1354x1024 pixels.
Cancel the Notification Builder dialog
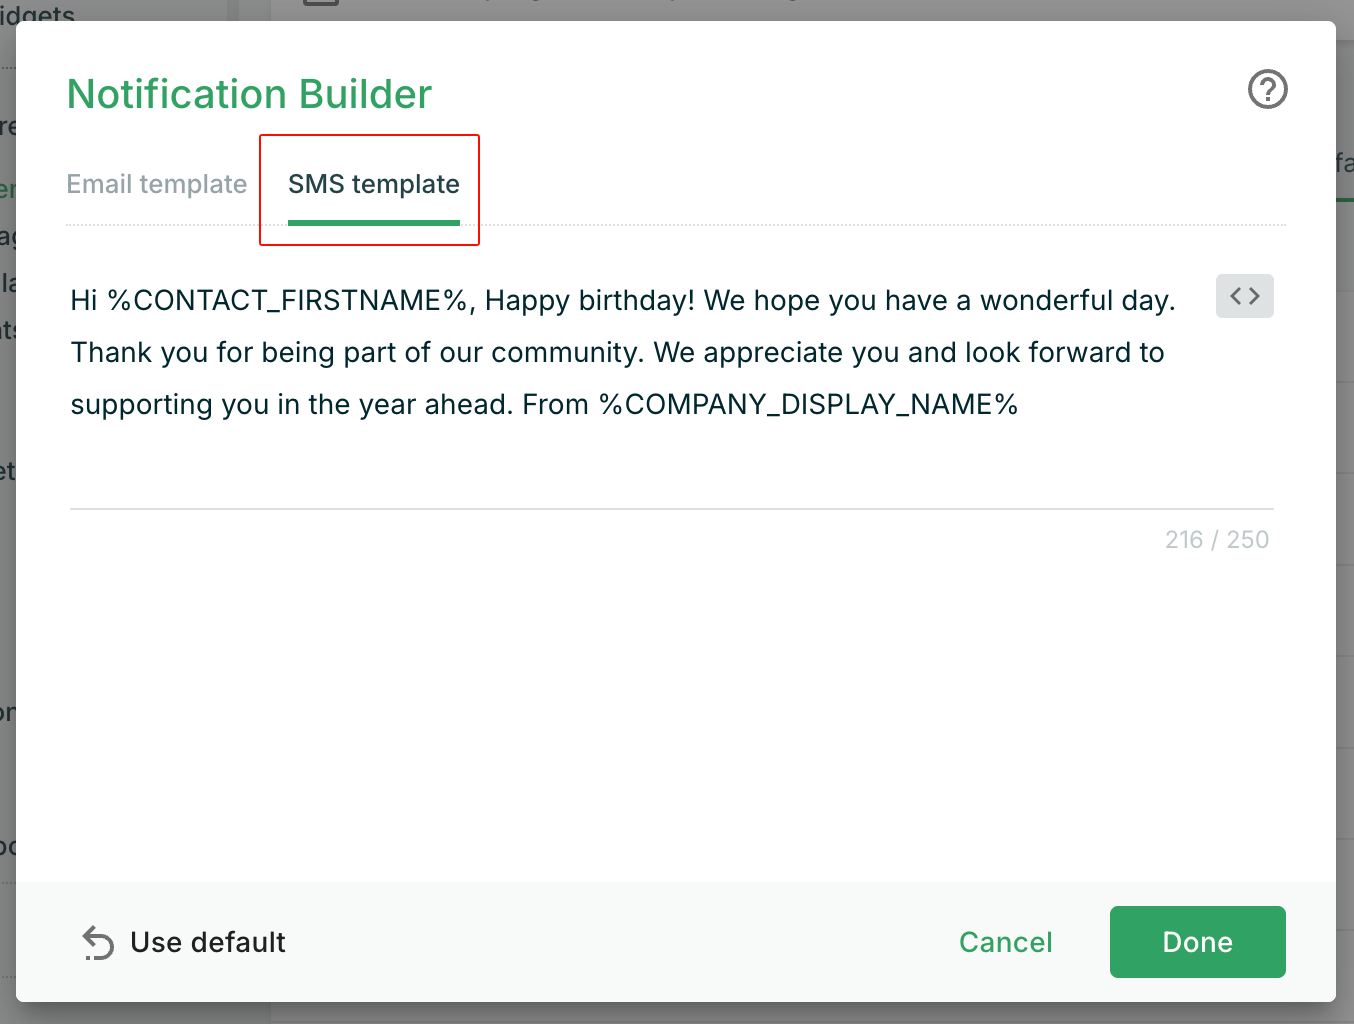coord(1005,942)
